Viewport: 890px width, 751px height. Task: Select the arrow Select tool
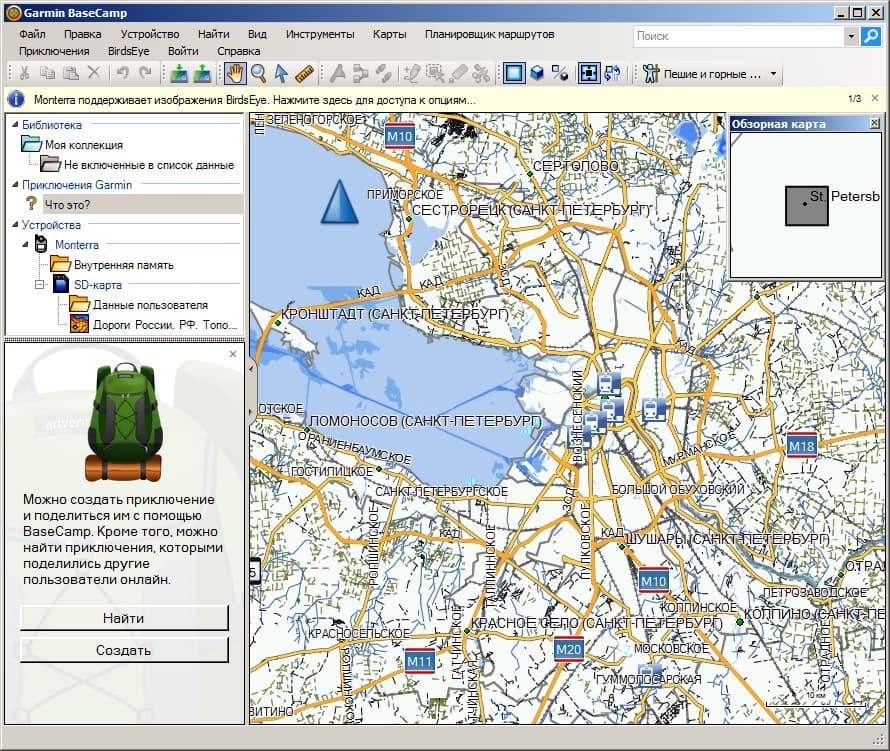tap(281, 73)
